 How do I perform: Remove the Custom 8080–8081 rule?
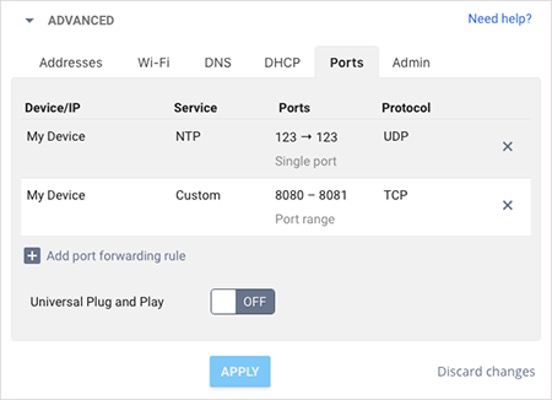pyautogui.click(x=507, y=205)
